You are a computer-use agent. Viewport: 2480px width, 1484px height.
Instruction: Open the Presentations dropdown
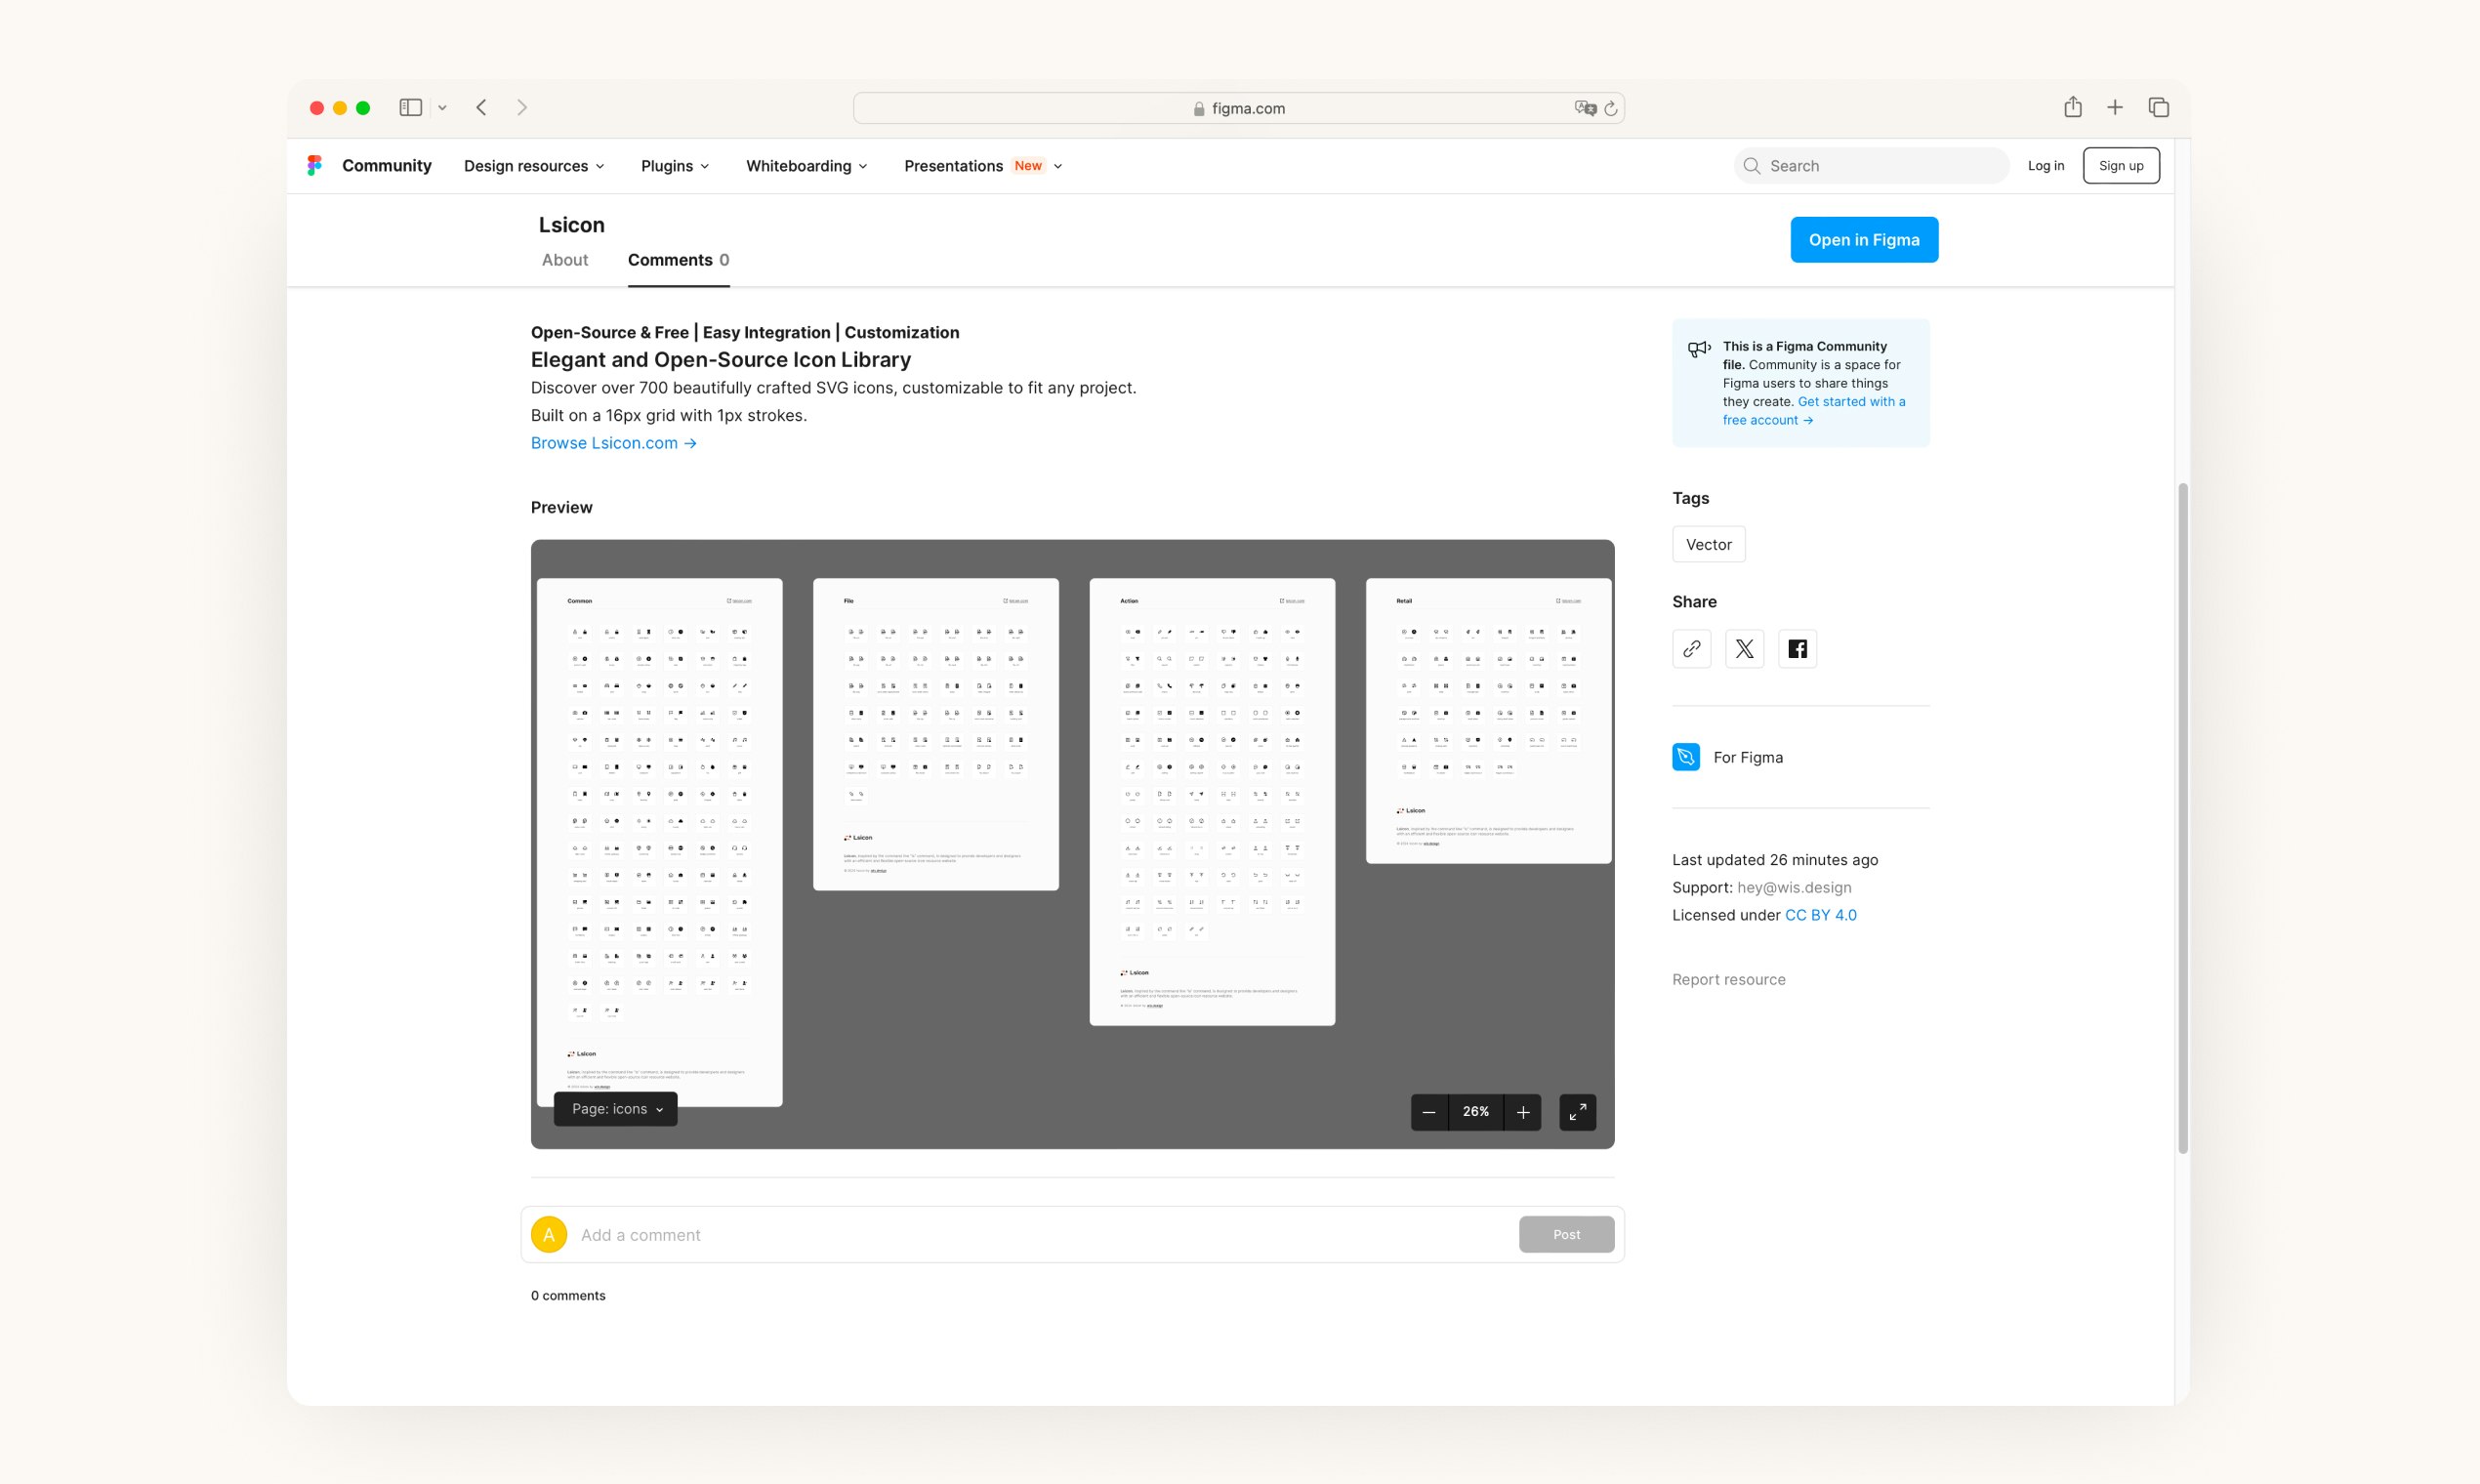pyautogui.click(x=982, y=166)
